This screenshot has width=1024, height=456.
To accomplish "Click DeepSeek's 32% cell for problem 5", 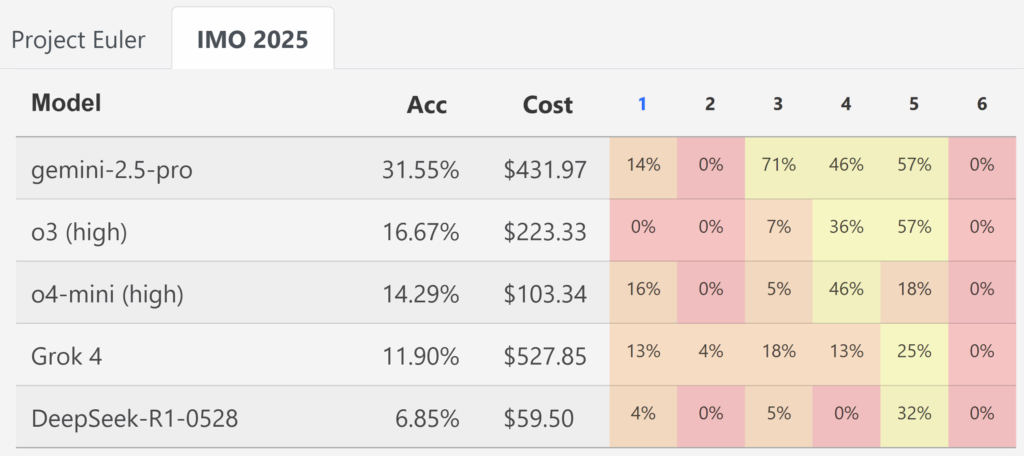I will pyautogui.click(x=914, y=414).
